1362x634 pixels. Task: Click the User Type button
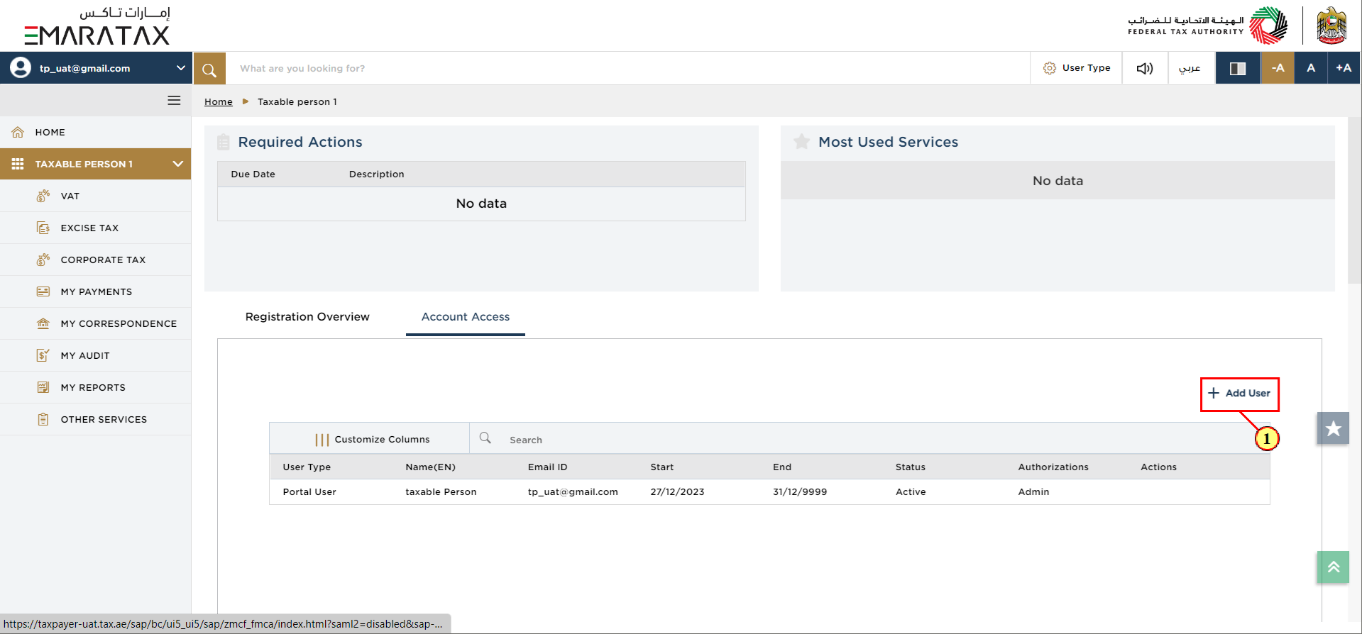coord(1077,68)
